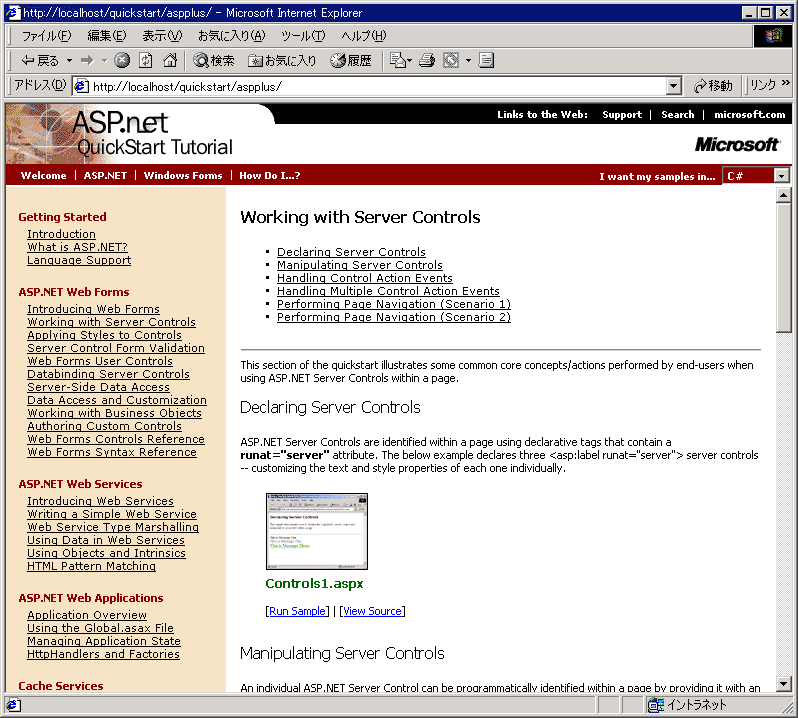Print the page with printer icon
This screenshot has height=718, width=798.
pos(426,61)
